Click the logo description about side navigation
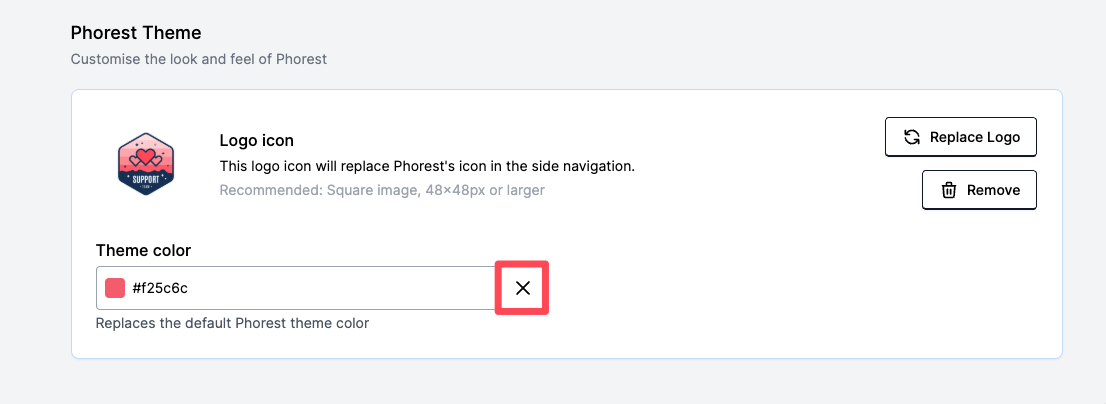Screen dimensions: 1106x404 427,166
